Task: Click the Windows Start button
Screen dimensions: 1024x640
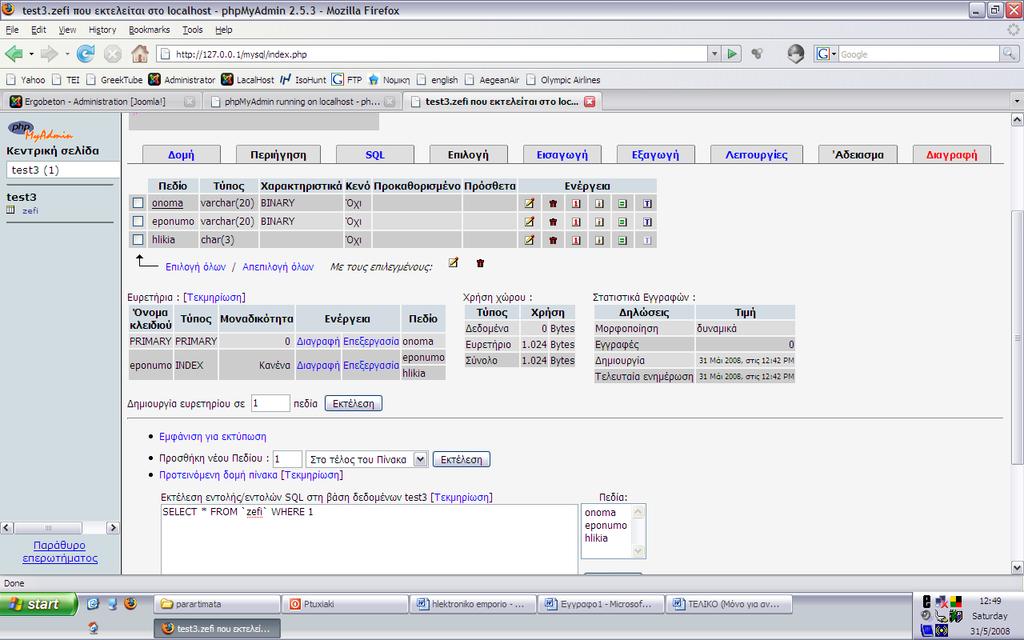Action: coord(38,604)
